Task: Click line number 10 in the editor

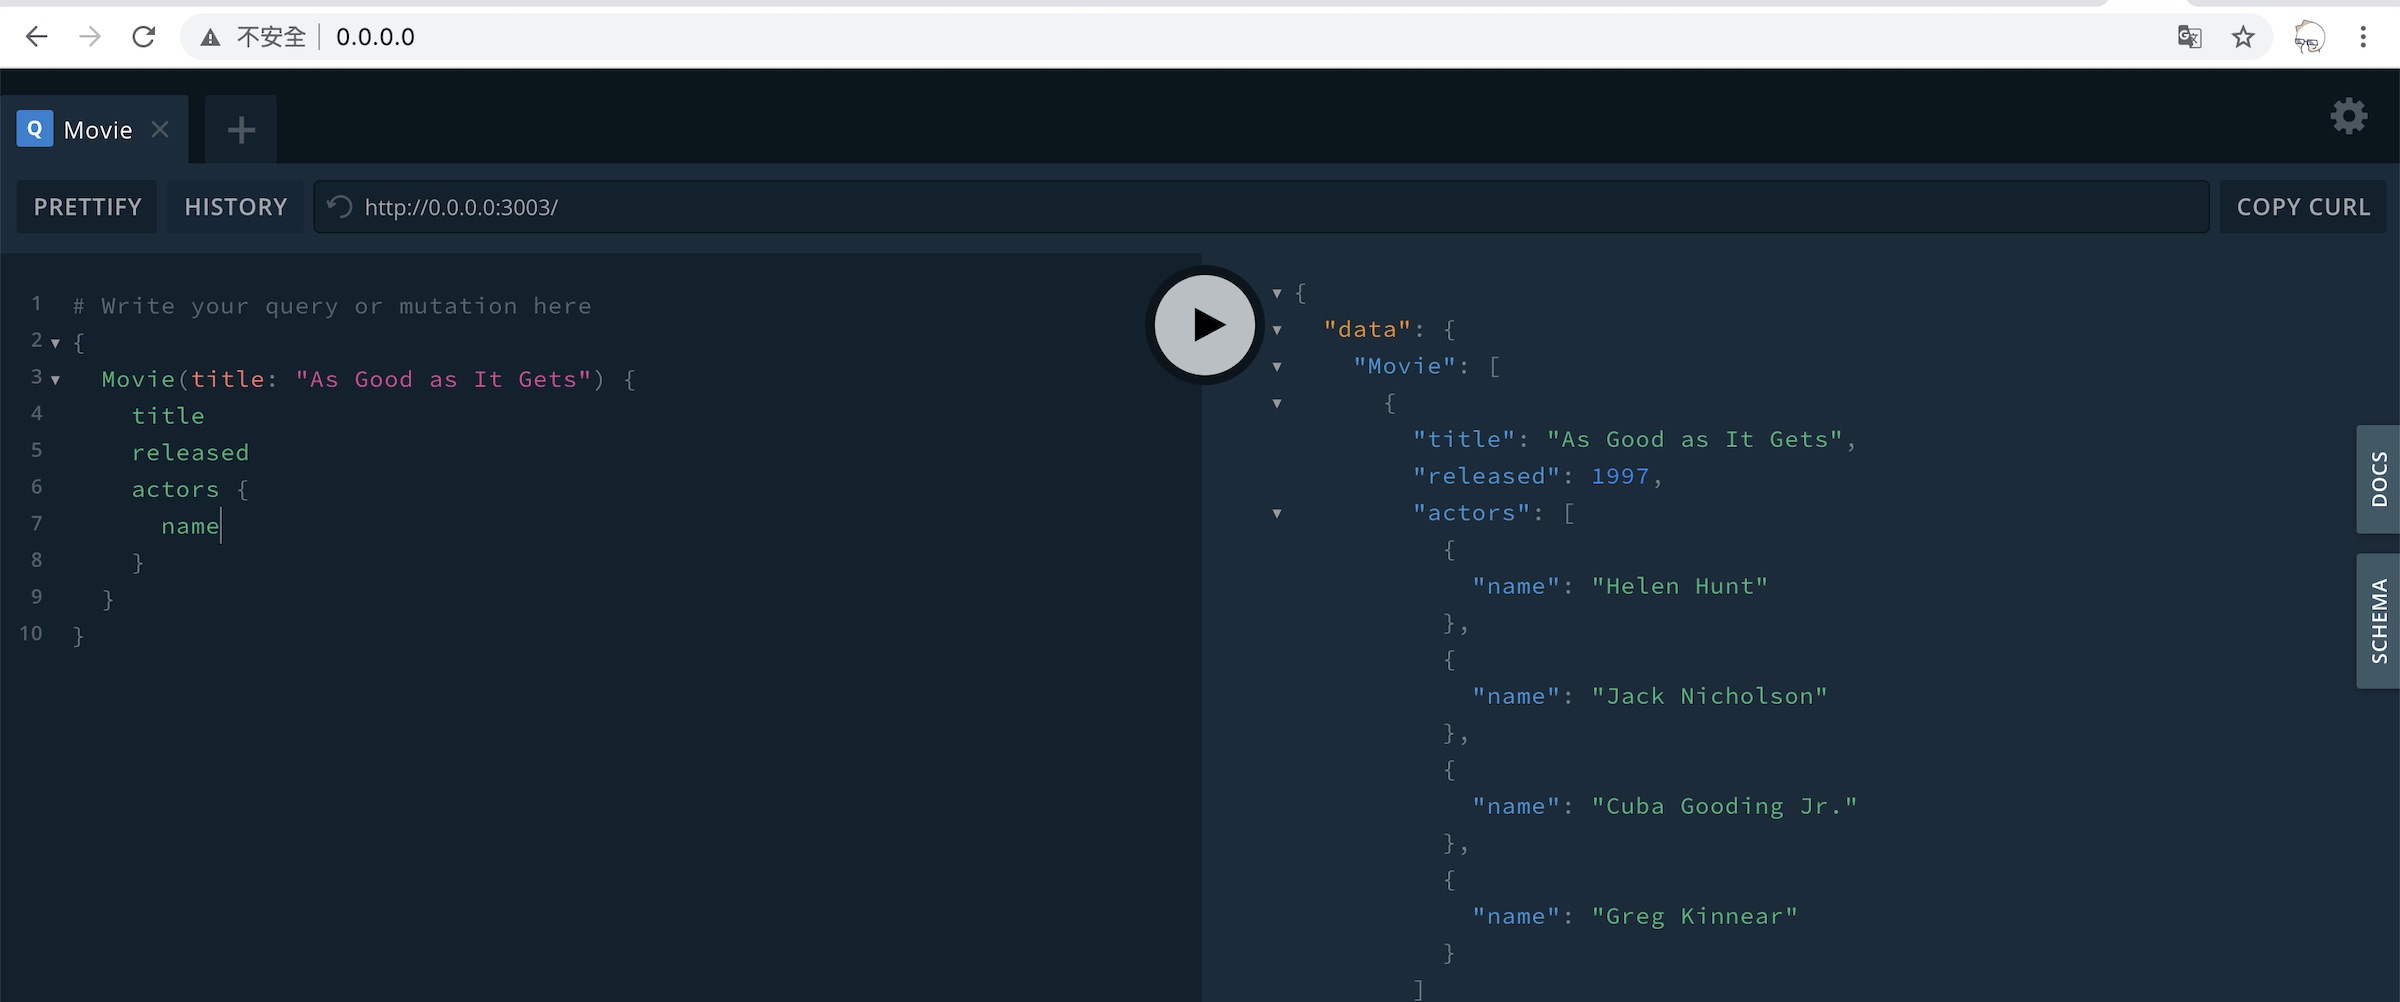Action: (31, 634)
